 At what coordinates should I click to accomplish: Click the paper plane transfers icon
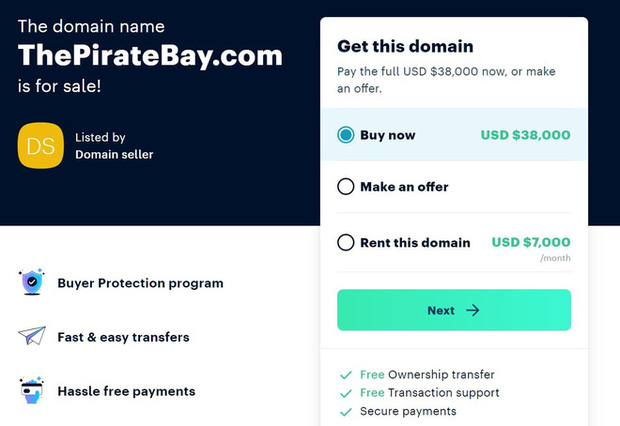[32, 337]
